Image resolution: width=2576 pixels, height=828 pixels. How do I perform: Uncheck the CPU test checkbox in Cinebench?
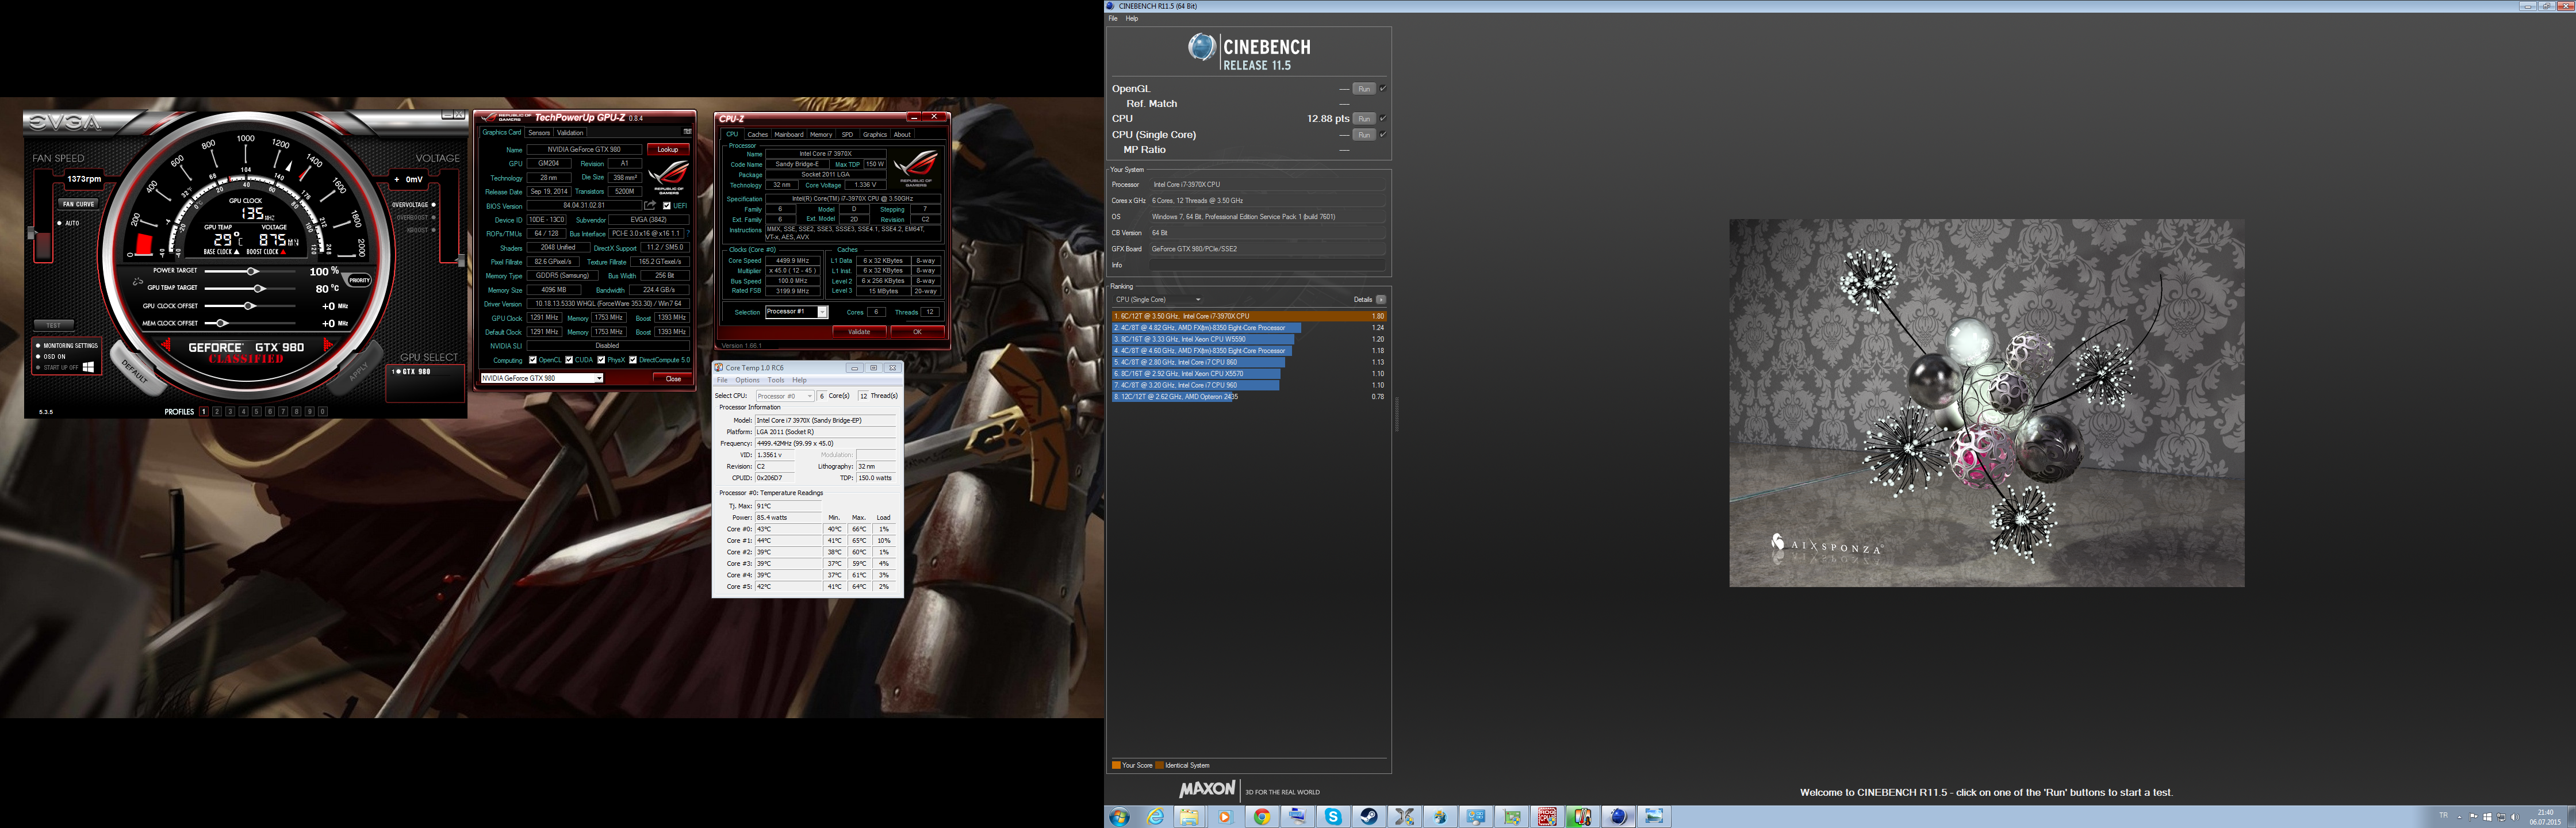pyautogui.click(x=1383, y=119)
